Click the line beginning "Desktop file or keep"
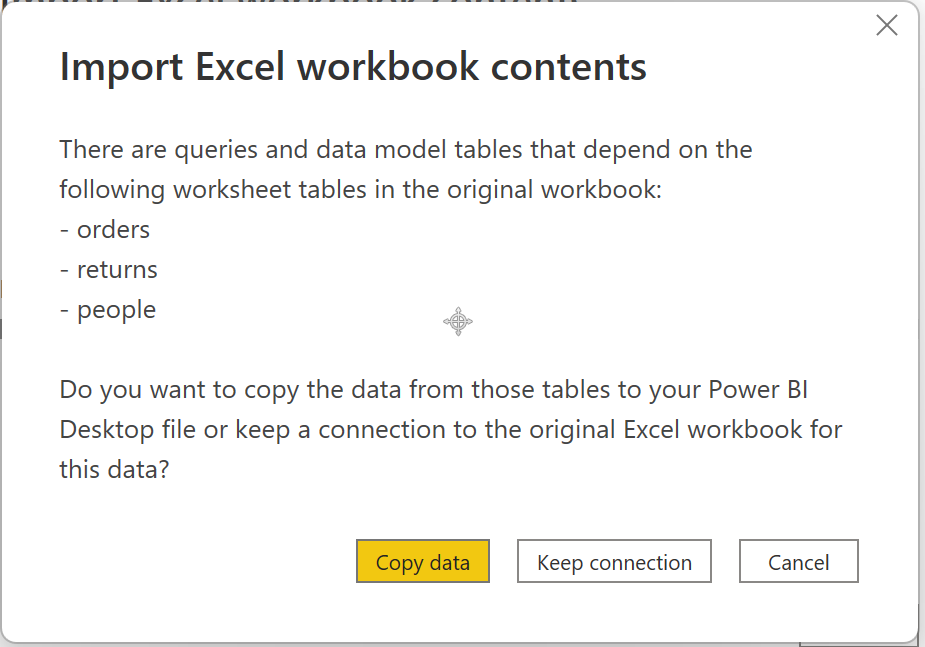The width and height of the screenshot is (925, 647). click(450, 429)
